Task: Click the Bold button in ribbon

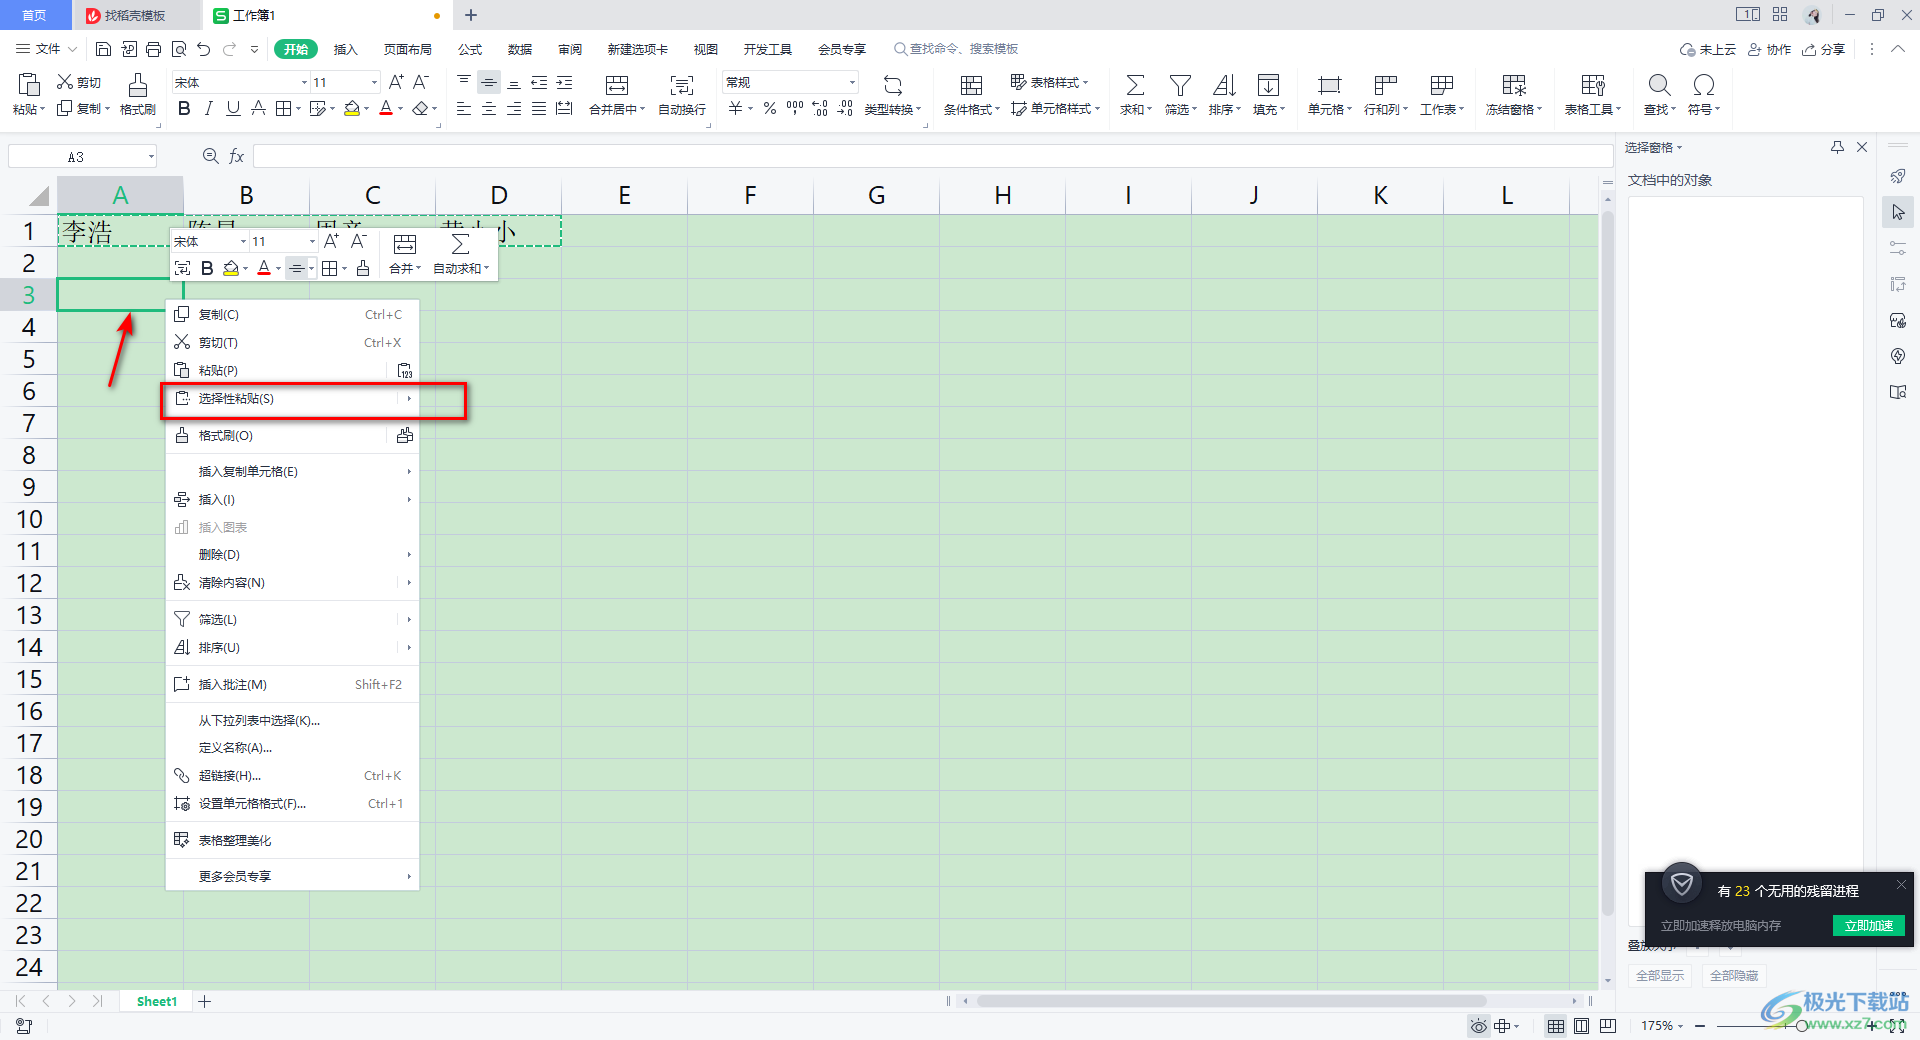Action: [184, 109]
